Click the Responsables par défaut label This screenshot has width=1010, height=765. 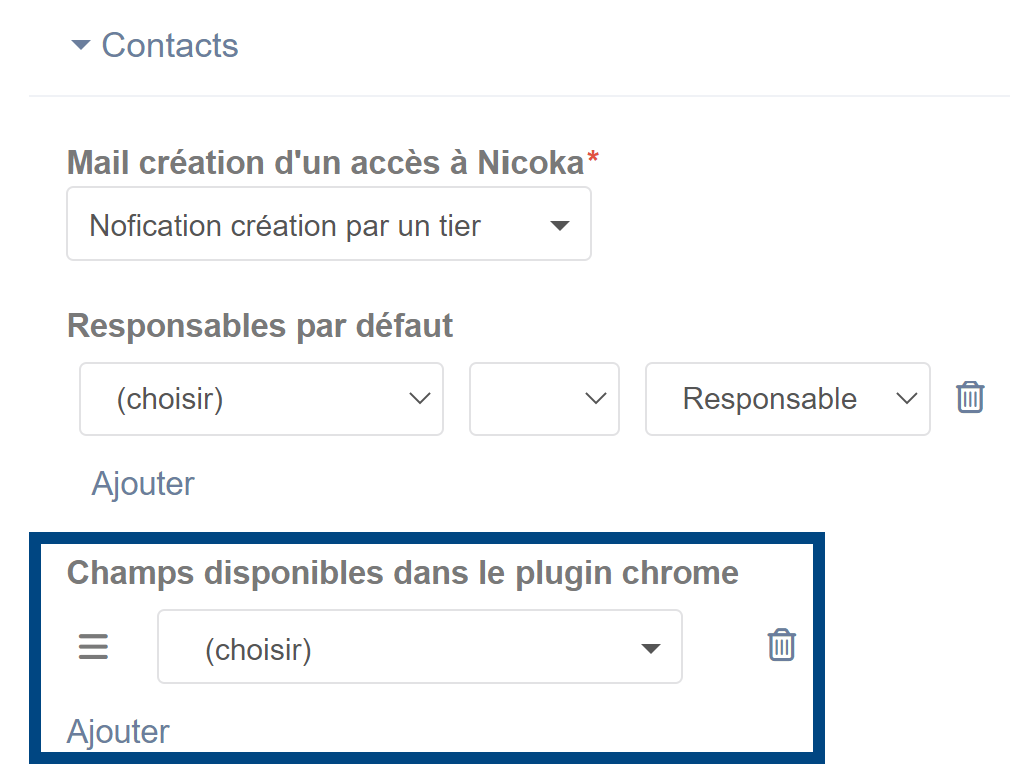260,325
